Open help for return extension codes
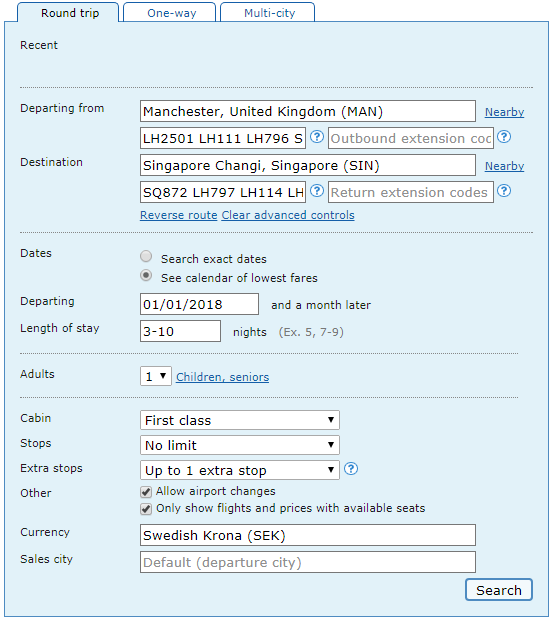The image size is (557, 624). click(x=504, y=191)
